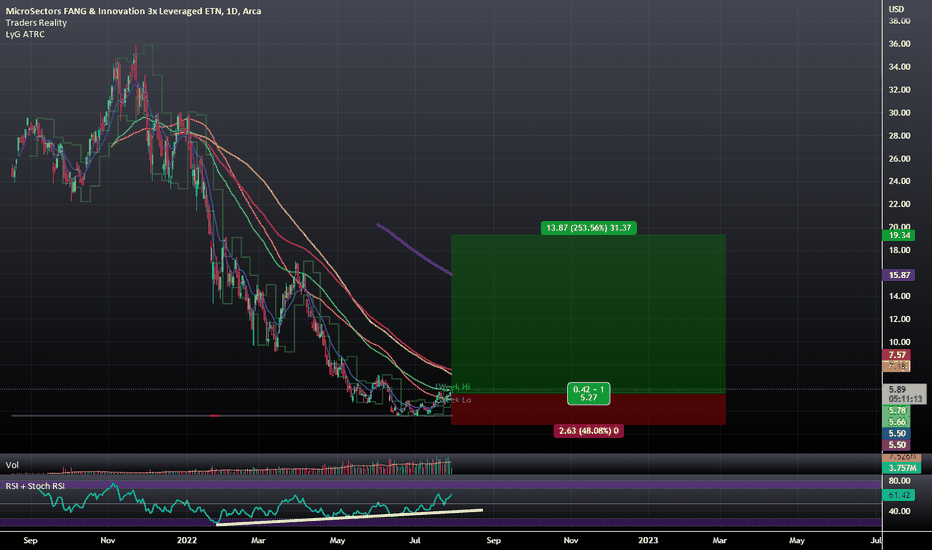Click the 40.00 RSI scale label
The width and height of the screenshot is (932, 550).
(899, 511)
